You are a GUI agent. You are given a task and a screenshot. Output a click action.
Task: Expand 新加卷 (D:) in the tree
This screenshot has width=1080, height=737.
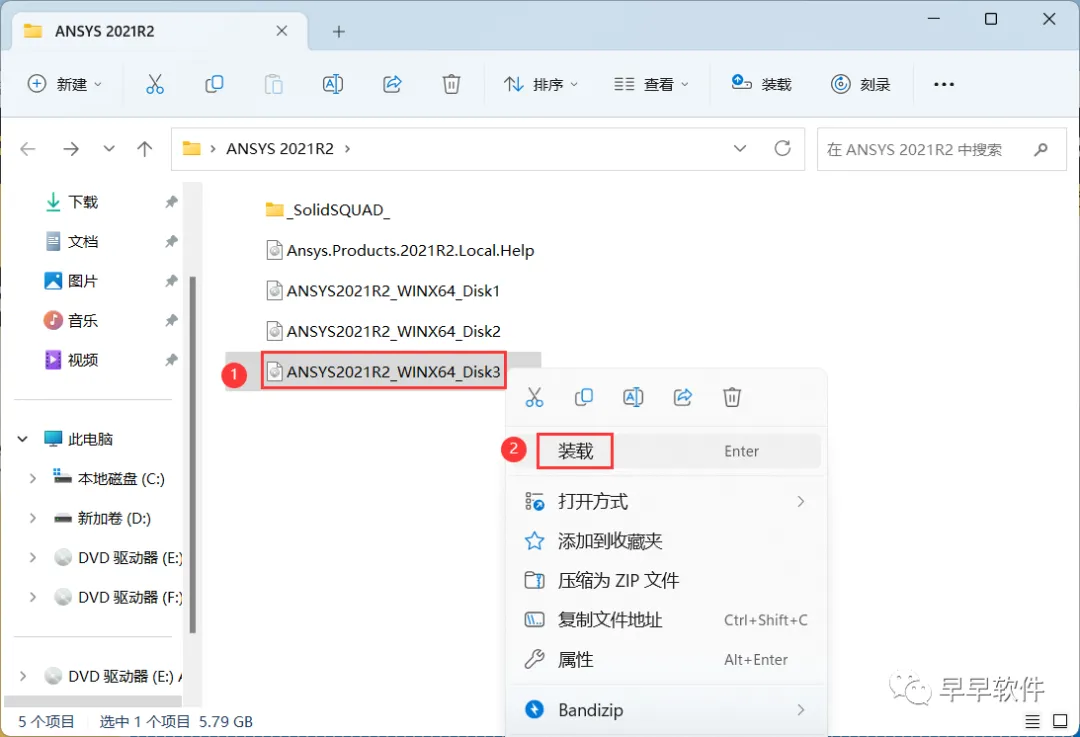(32, 518)
